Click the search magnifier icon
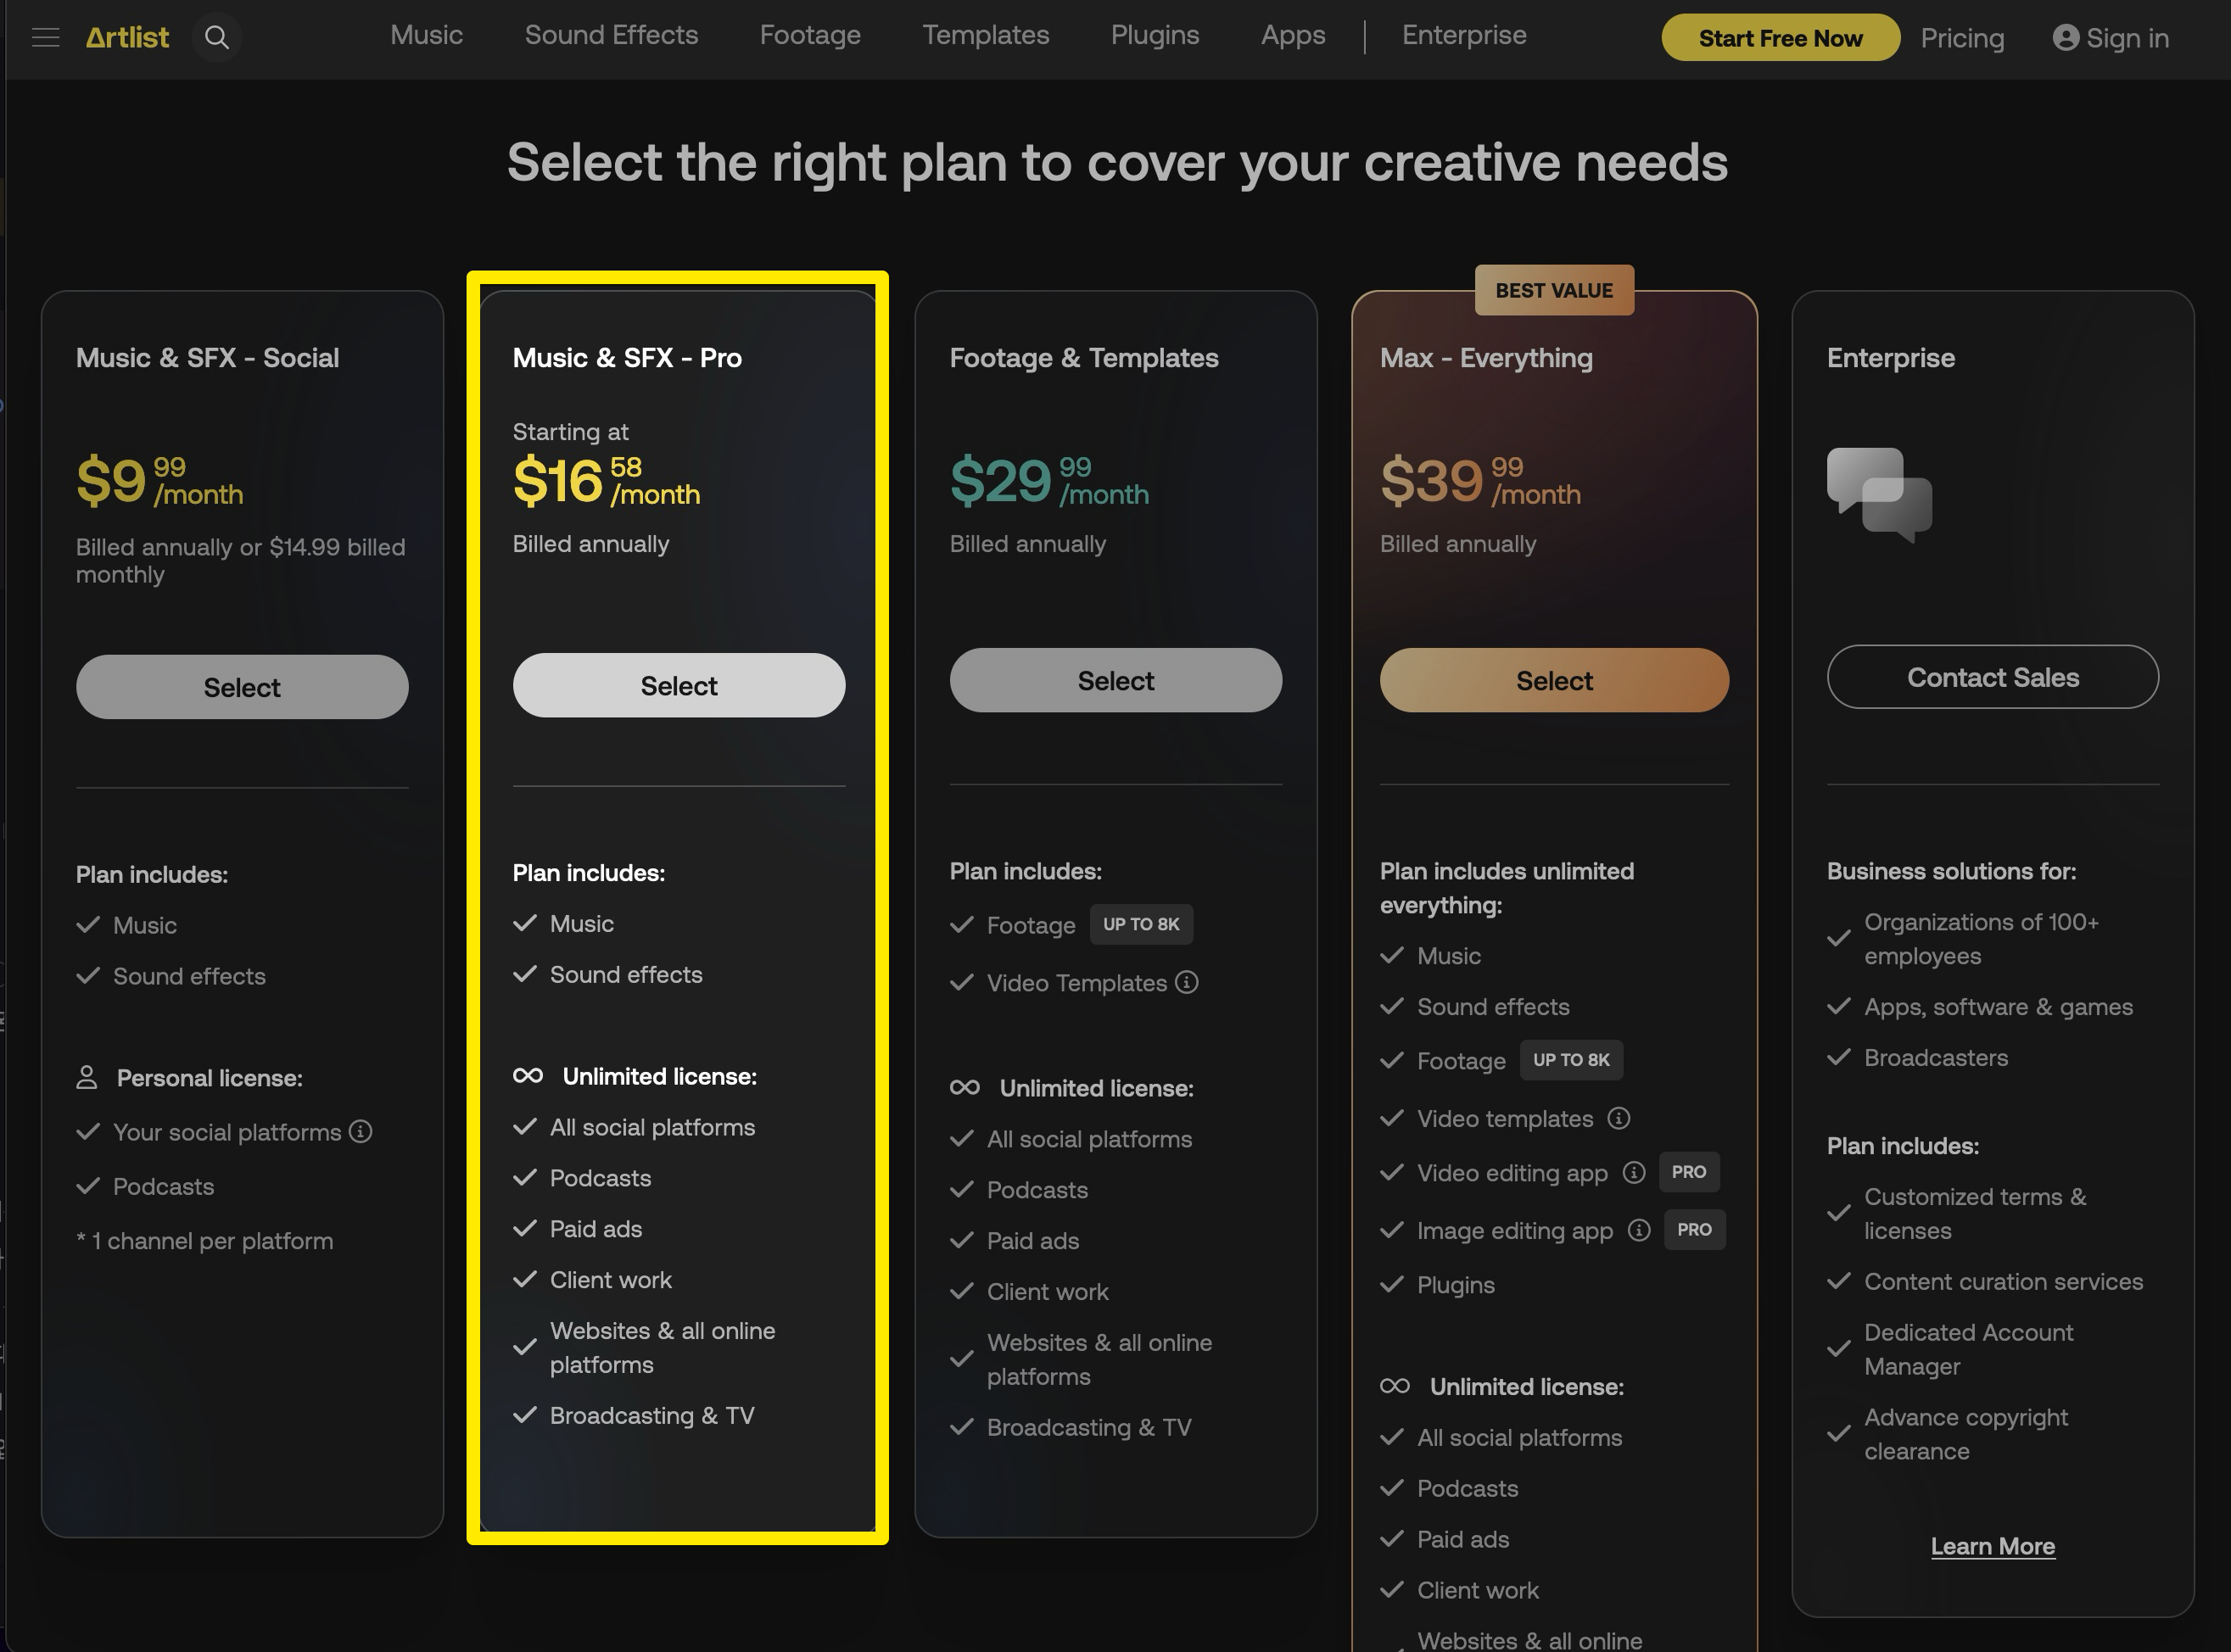This screenshot has width=2231, height=1652. point(217,38)
